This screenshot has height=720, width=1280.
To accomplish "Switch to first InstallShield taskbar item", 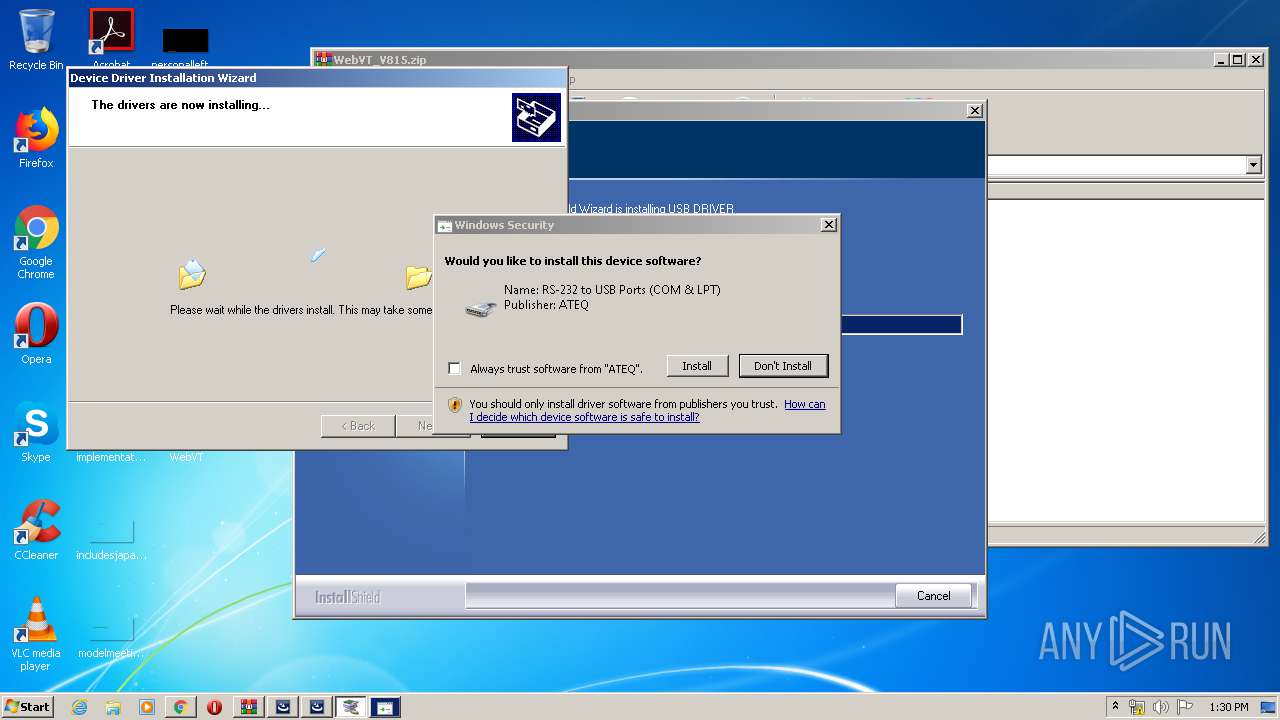I will click(x=283, y=707).
